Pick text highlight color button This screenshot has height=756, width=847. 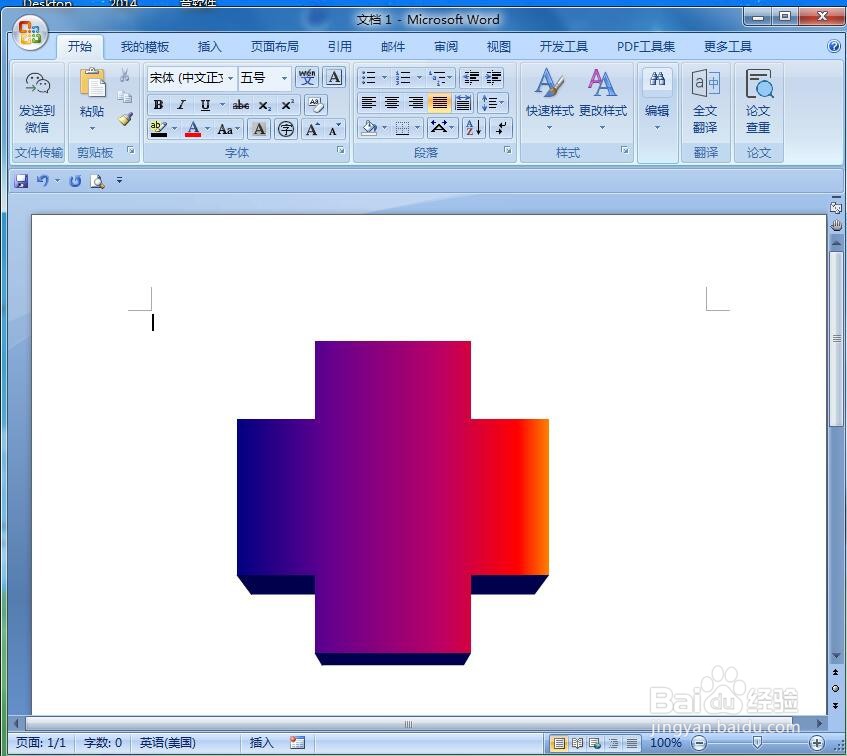click(159, 129)
